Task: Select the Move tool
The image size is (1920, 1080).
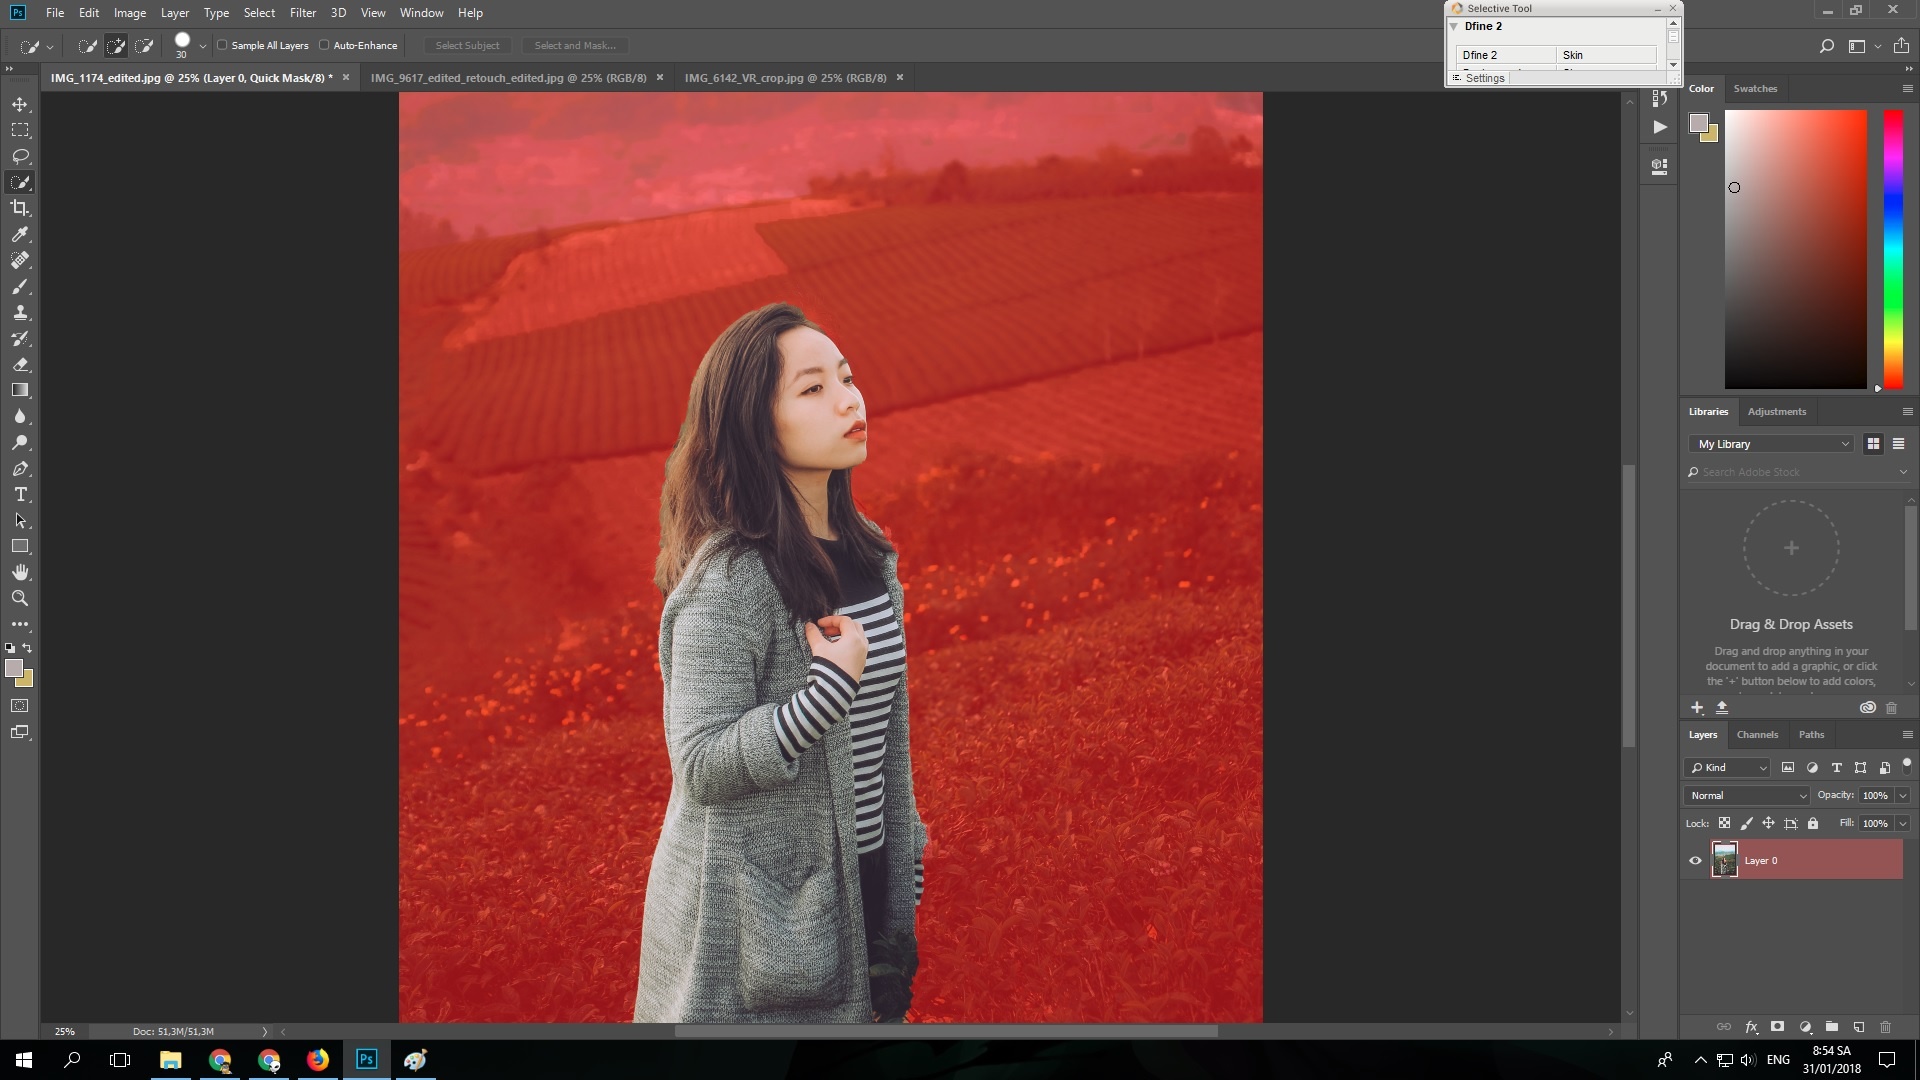Action: (x=20, y=103)
